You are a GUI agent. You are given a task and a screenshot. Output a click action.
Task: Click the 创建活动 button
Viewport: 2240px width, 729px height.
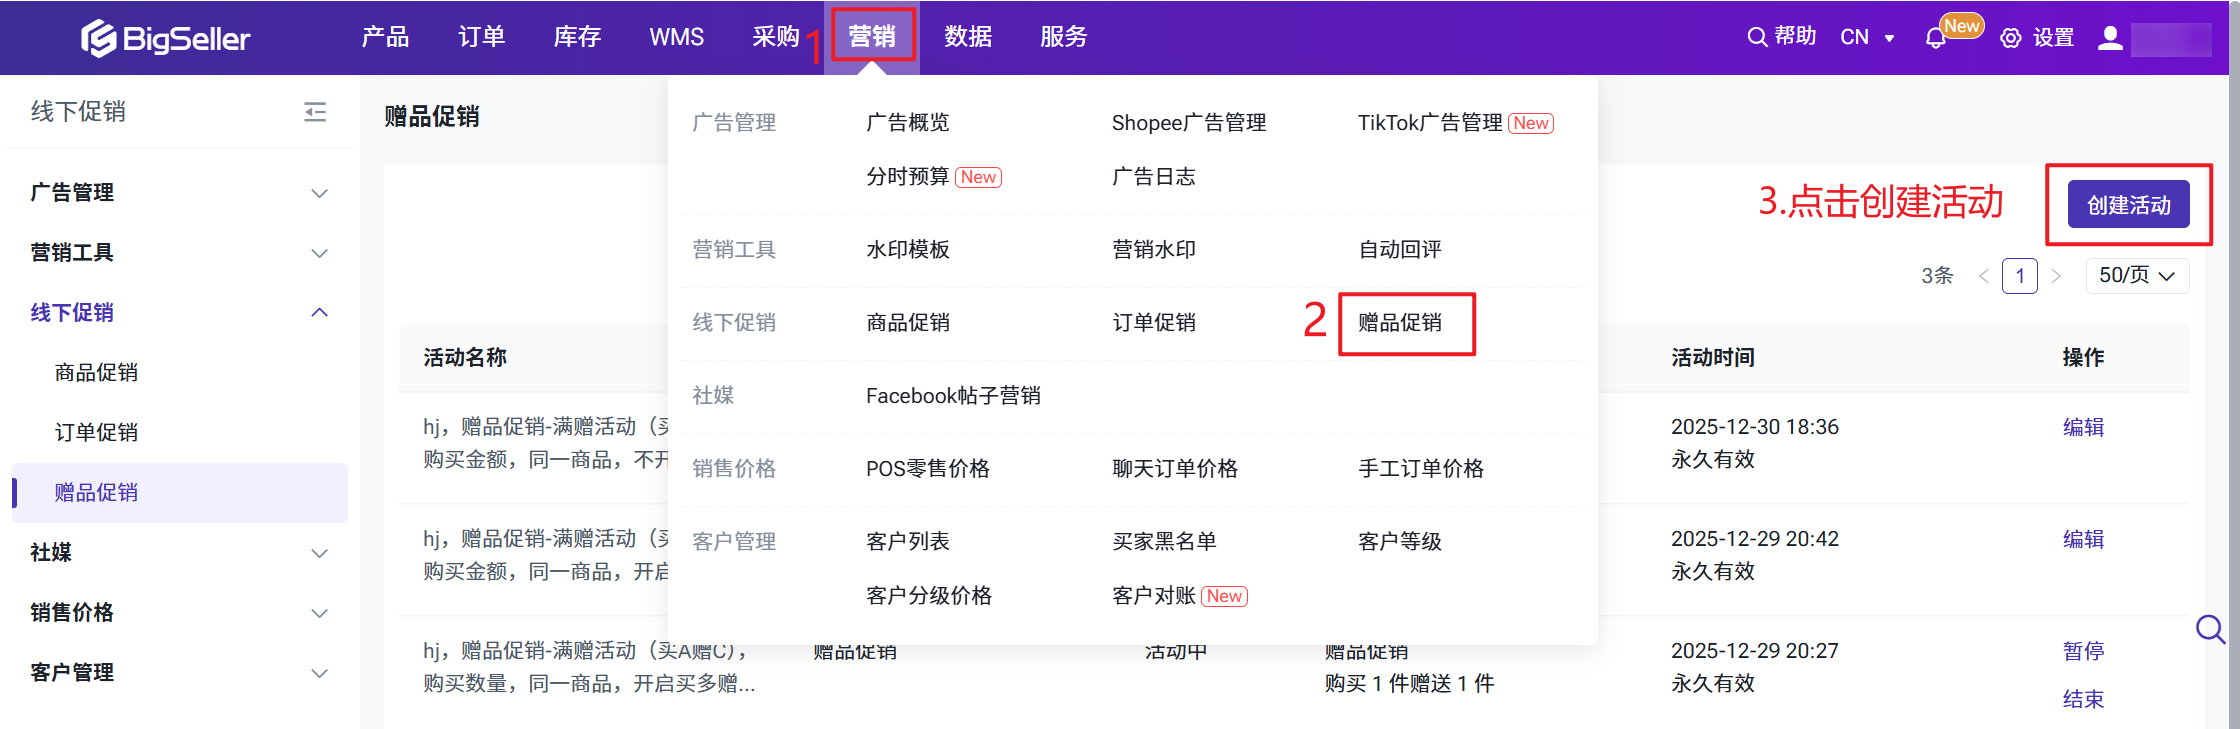coord(2128,205)
